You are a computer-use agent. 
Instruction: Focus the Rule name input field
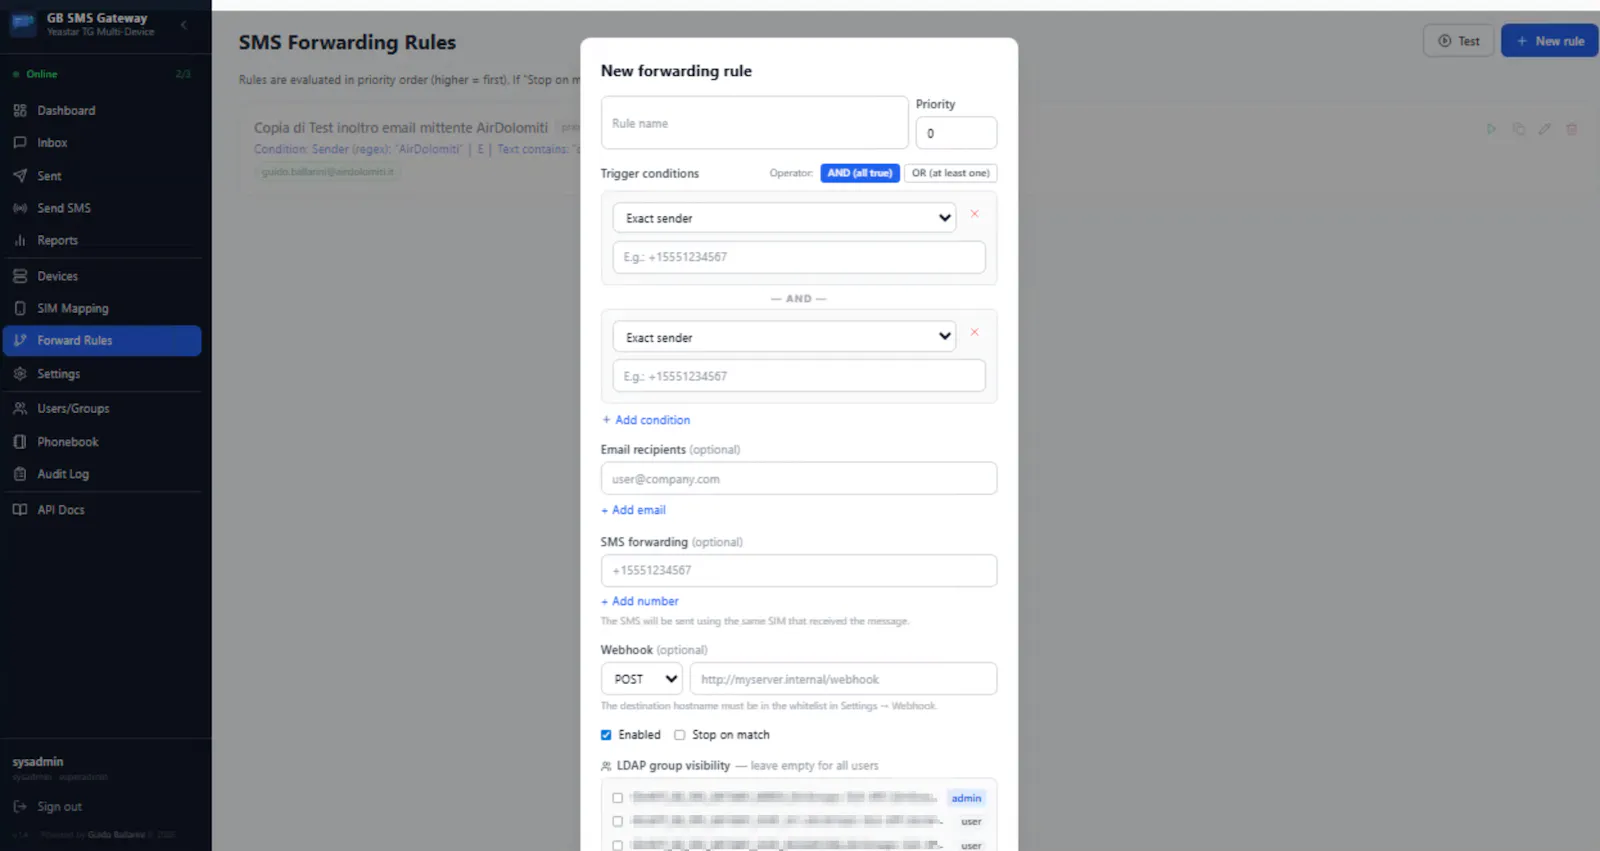pyautogui.click(x=755, y=123)
